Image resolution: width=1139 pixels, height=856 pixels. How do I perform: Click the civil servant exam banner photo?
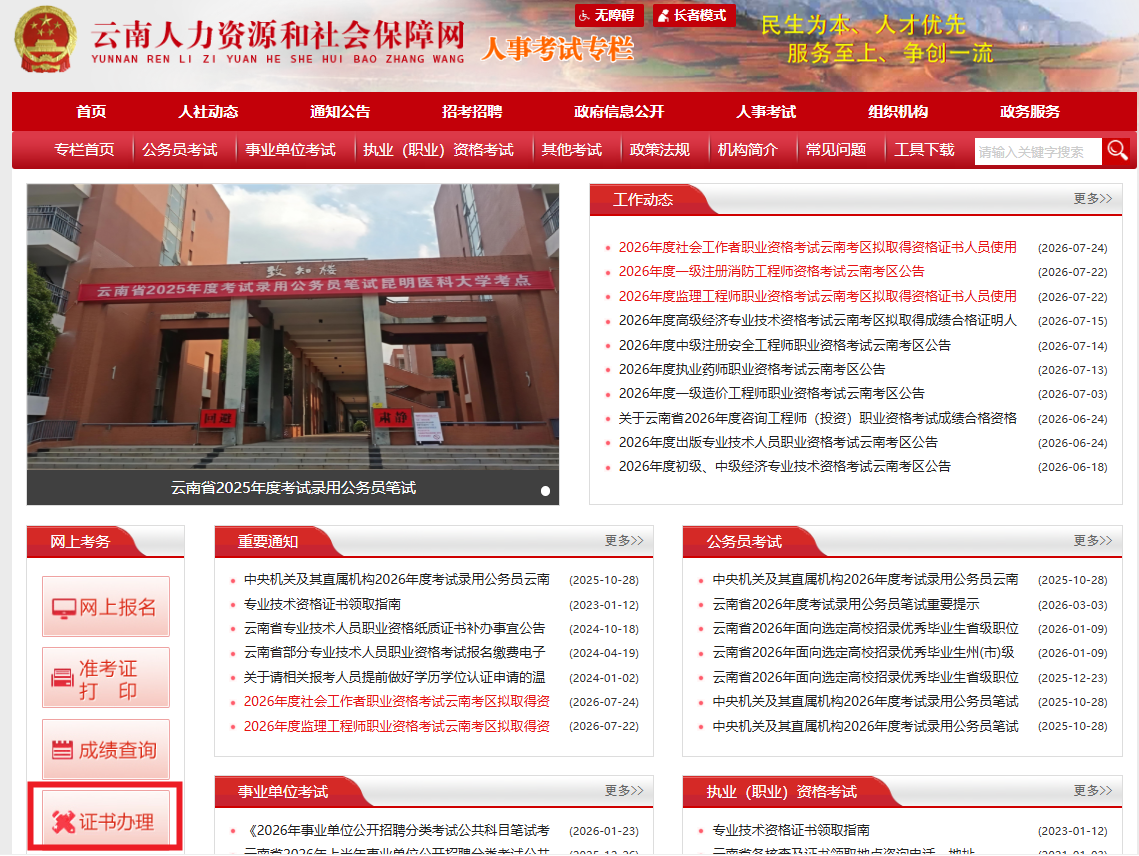pyautogui.click(x=293, y=327)
